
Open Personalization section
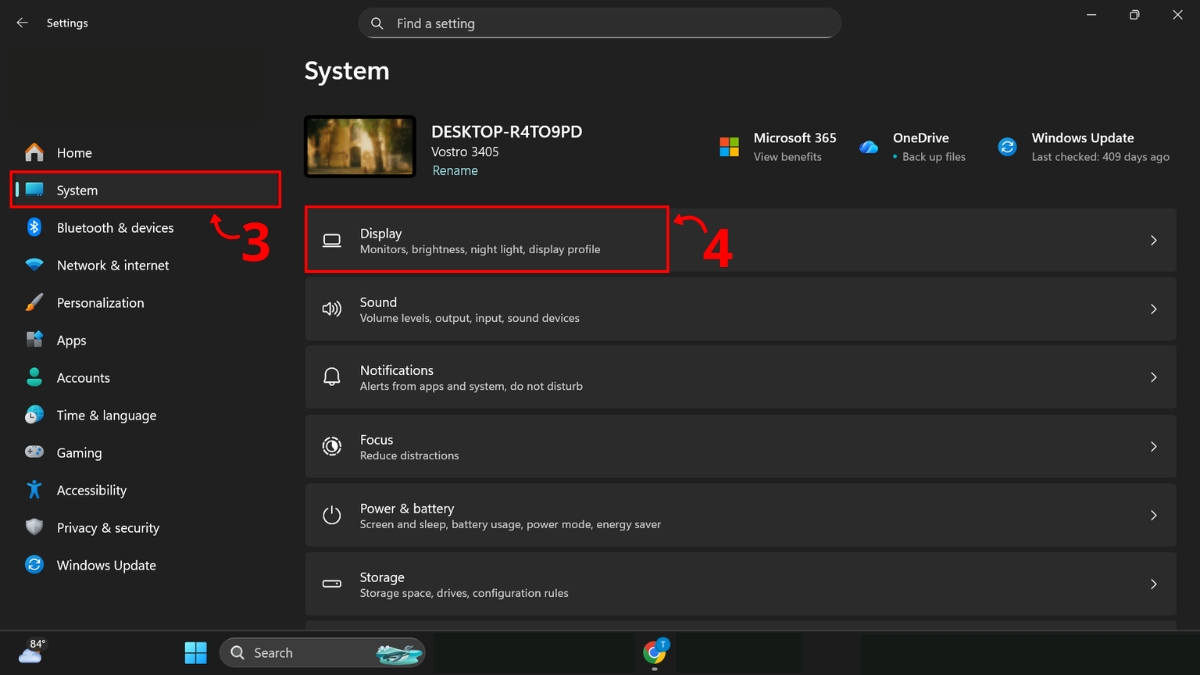pyautogui.click(x=100, y=303)
